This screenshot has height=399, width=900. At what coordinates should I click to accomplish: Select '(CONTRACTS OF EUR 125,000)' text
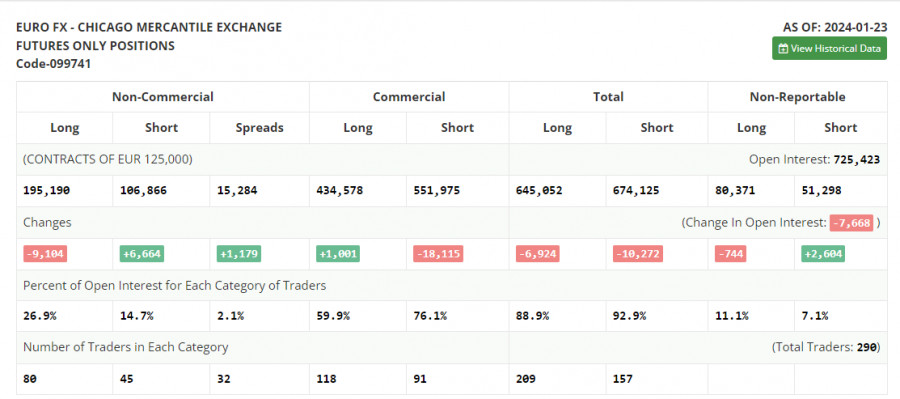107,159
